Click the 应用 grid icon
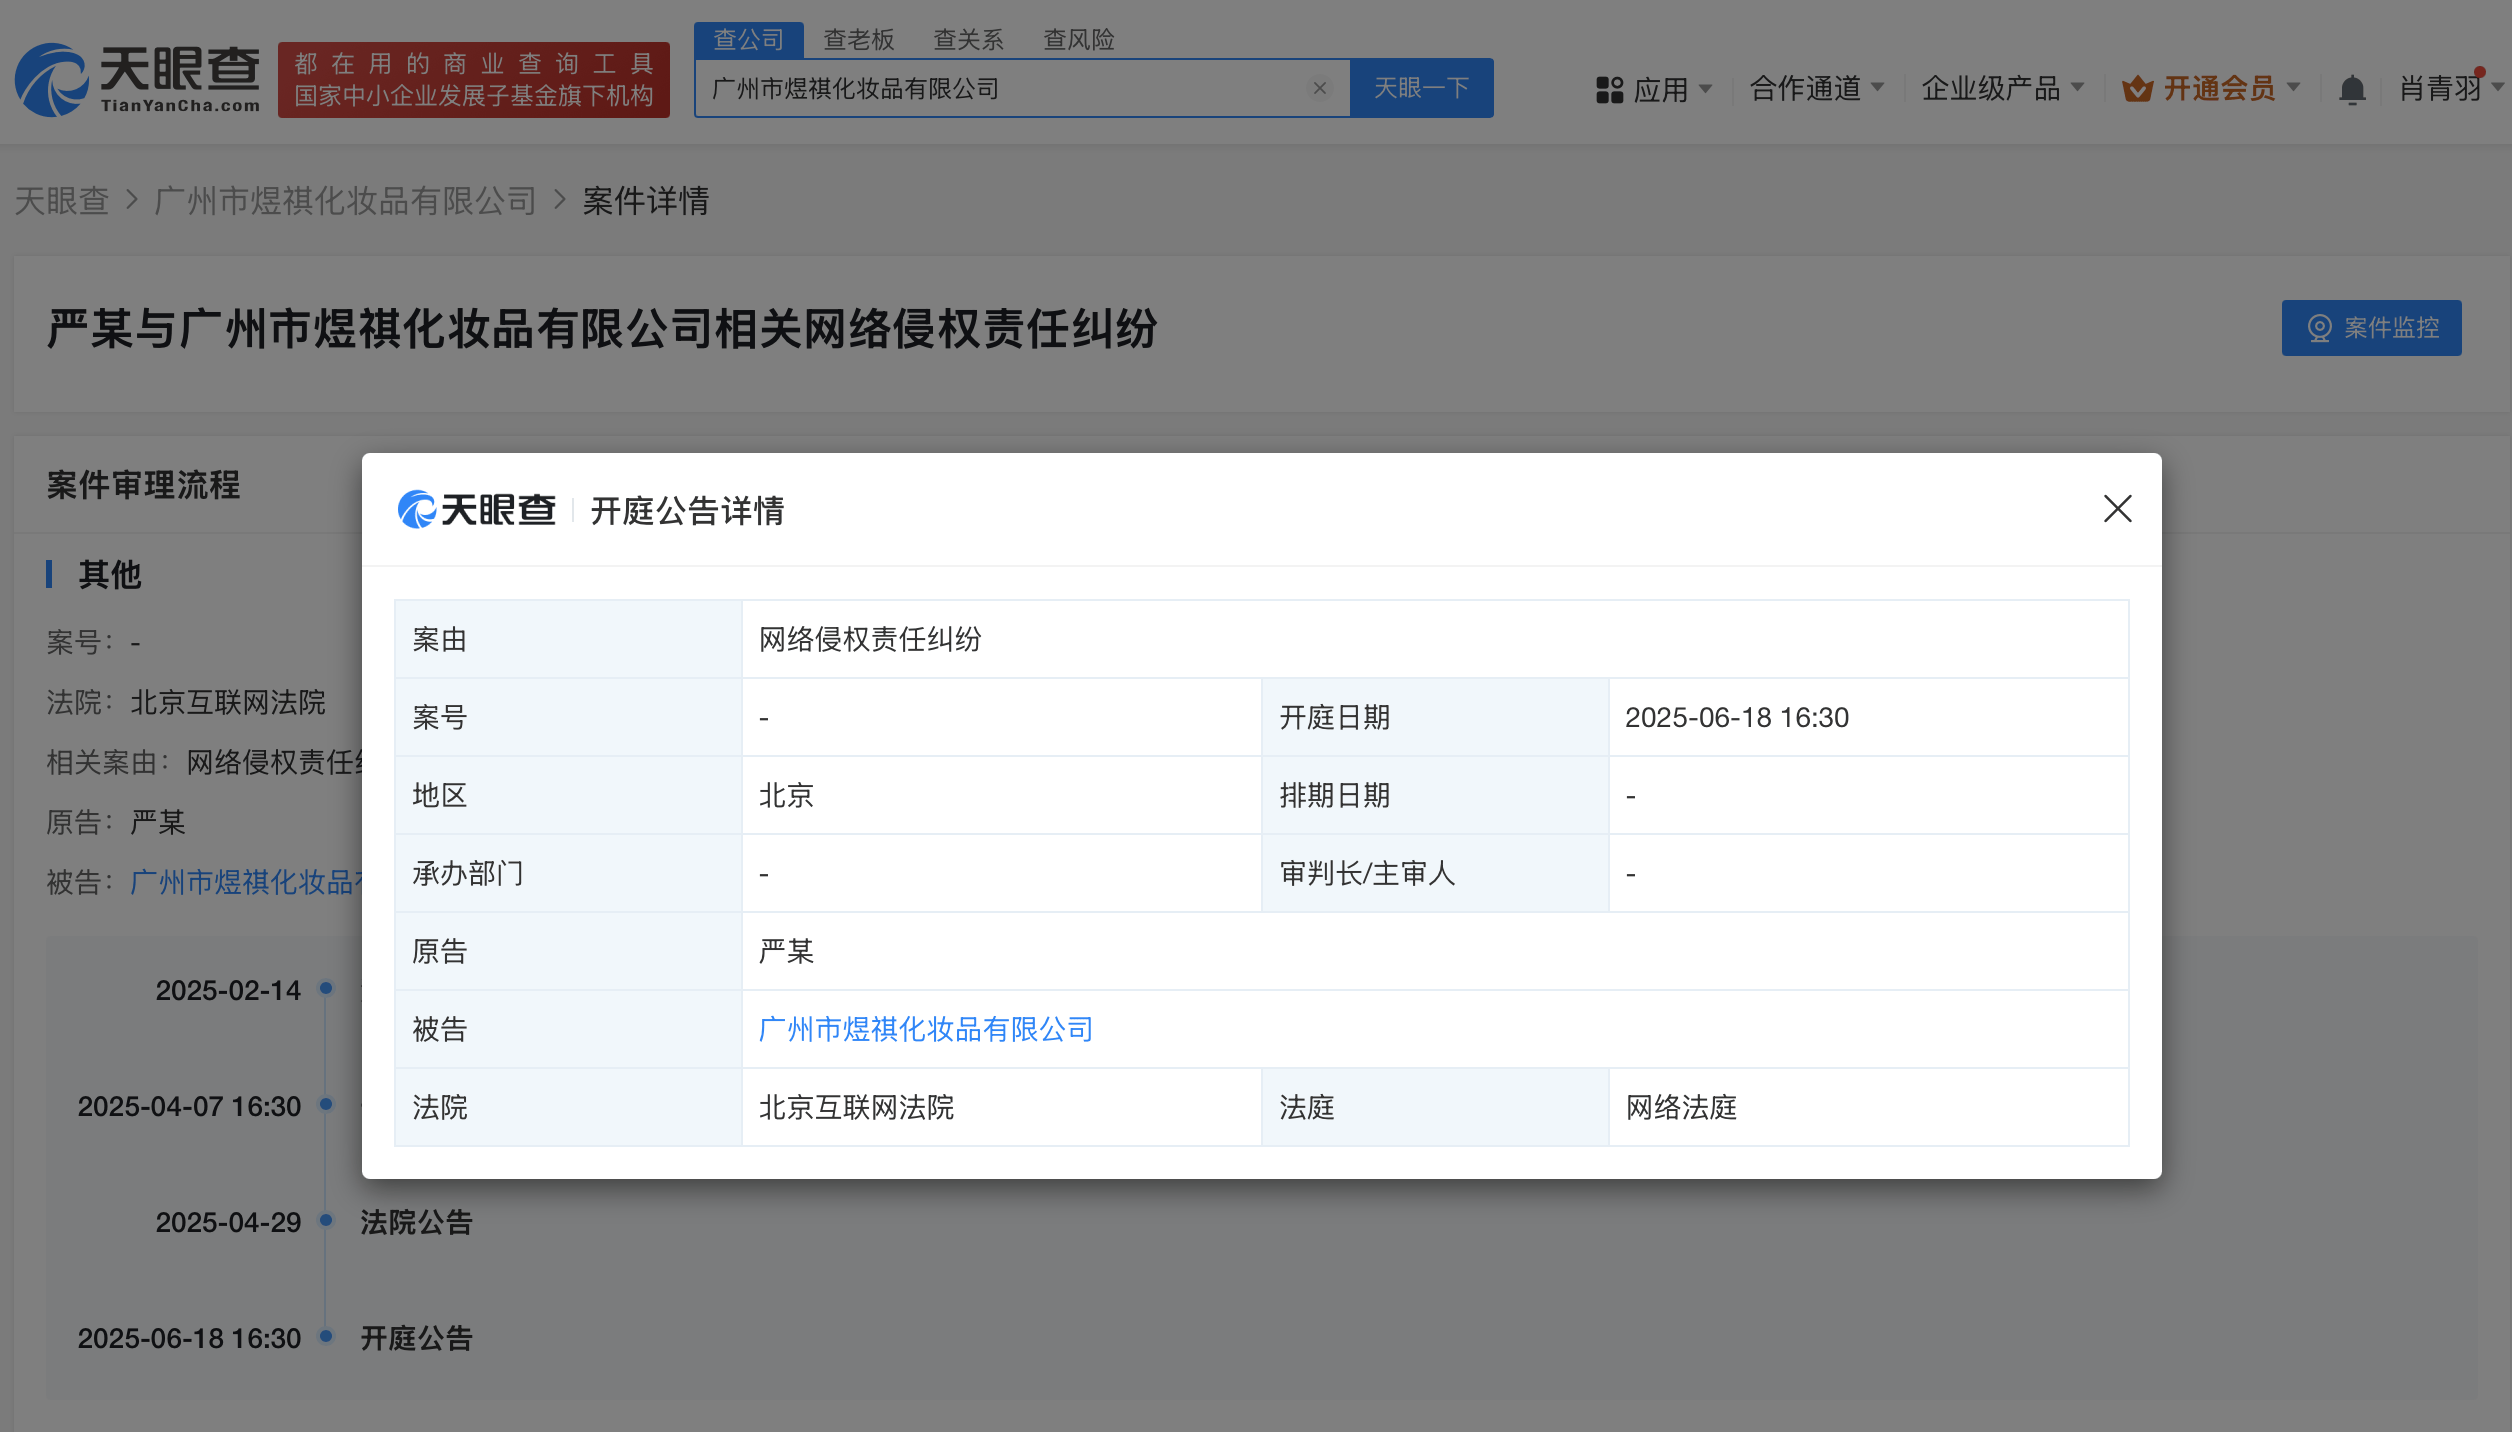This screenshot has height=1432, width=2512. [1609, 90]
